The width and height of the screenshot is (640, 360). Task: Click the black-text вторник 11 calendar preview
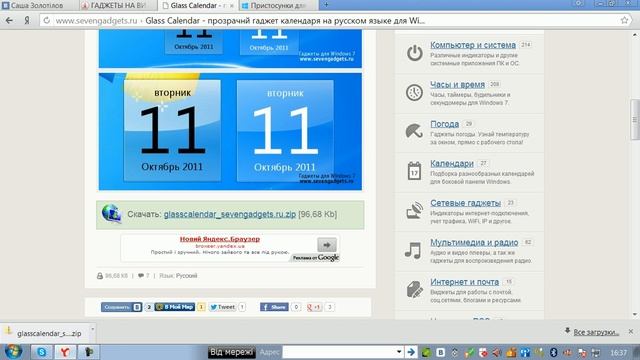pos(172,130)
